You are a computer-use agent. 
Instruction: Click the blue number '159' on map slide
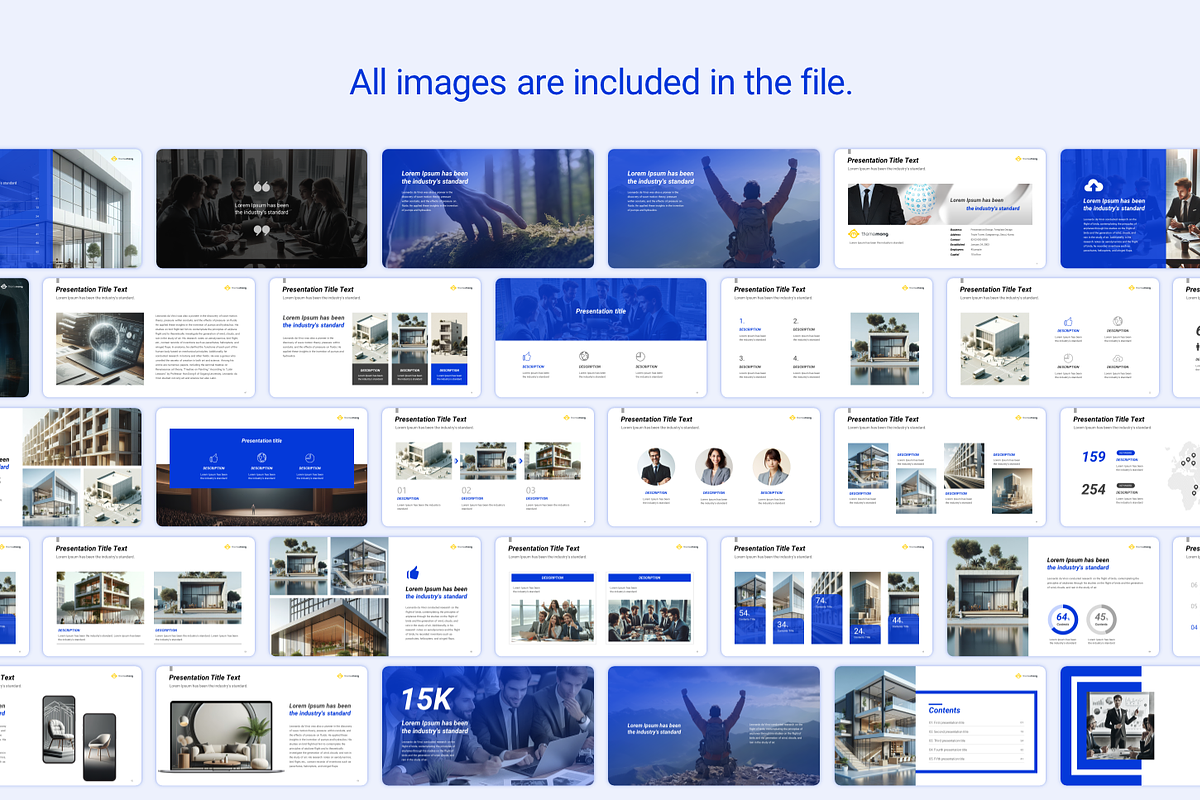tap(1094, 457)
